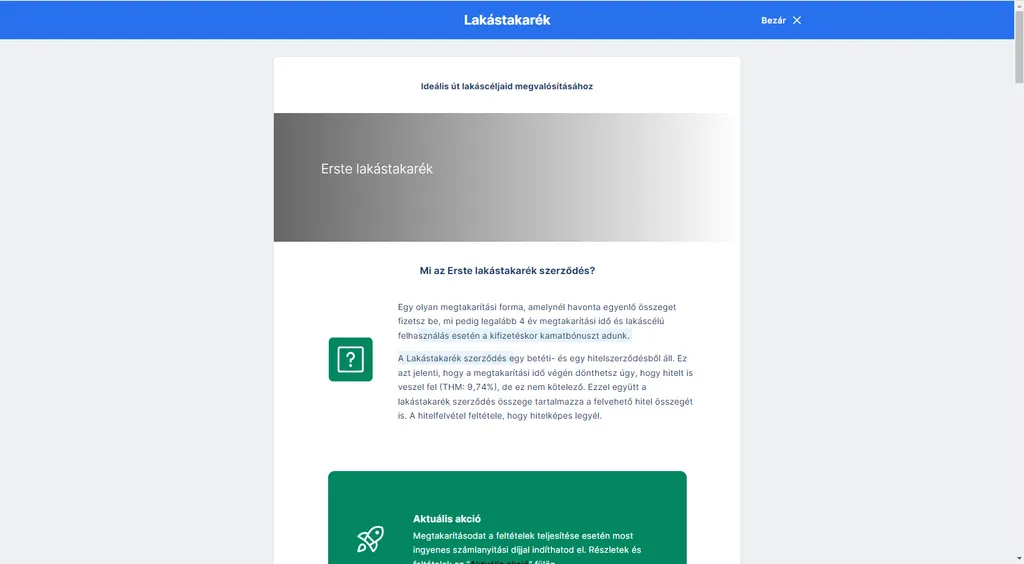Viewport: 1024px width, 564px height.
Task: Click the green question mark icon
Action: tap(350, 359)
